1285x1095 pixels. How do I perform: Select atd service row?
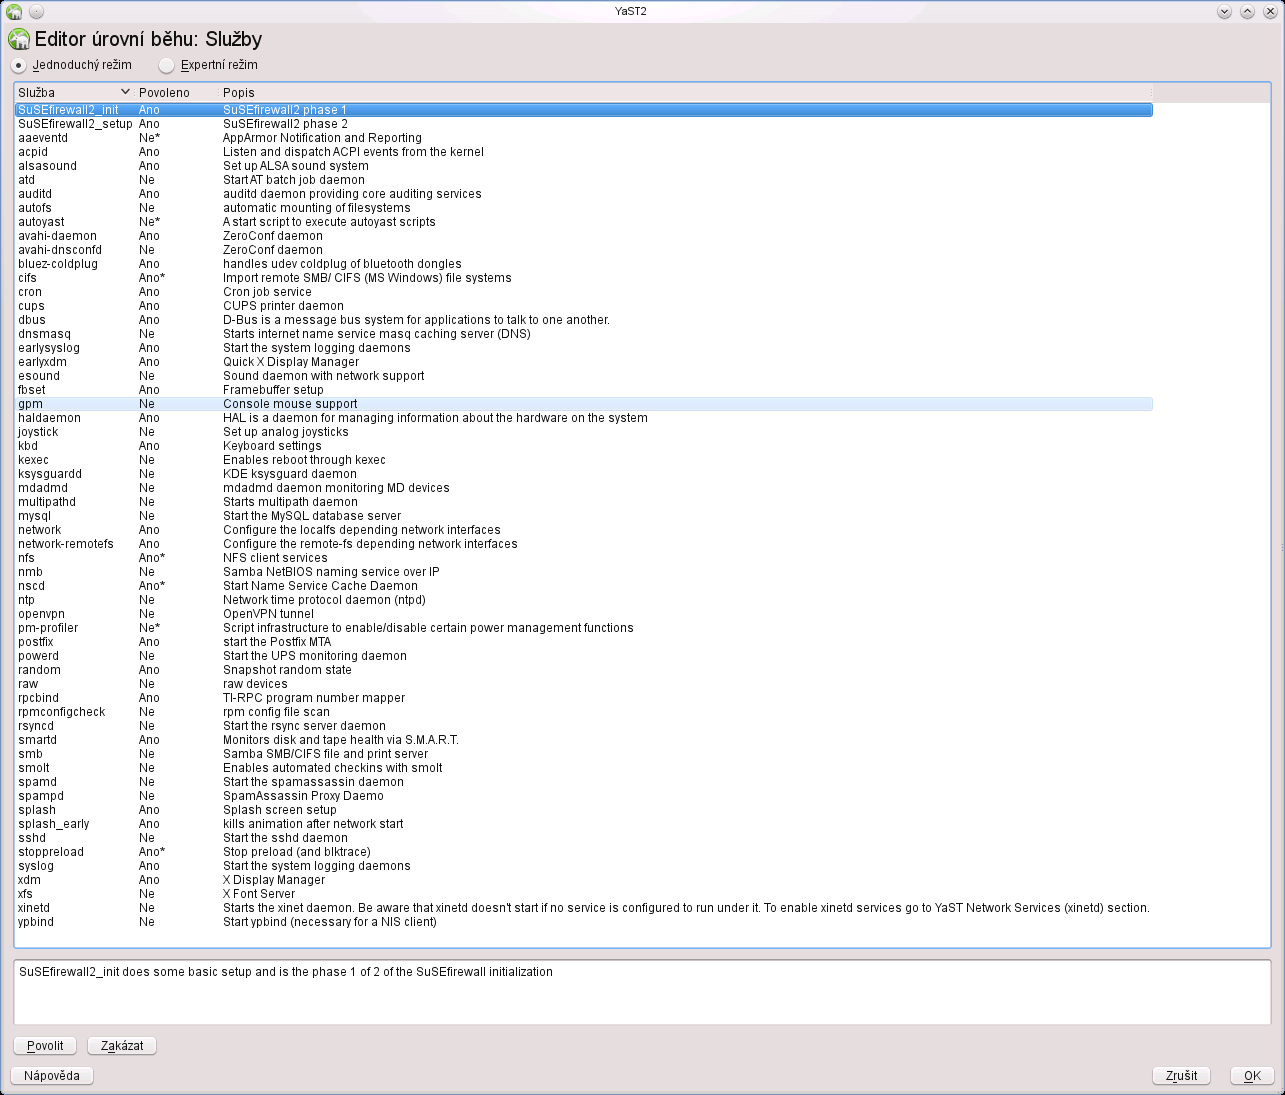(584, 180)
